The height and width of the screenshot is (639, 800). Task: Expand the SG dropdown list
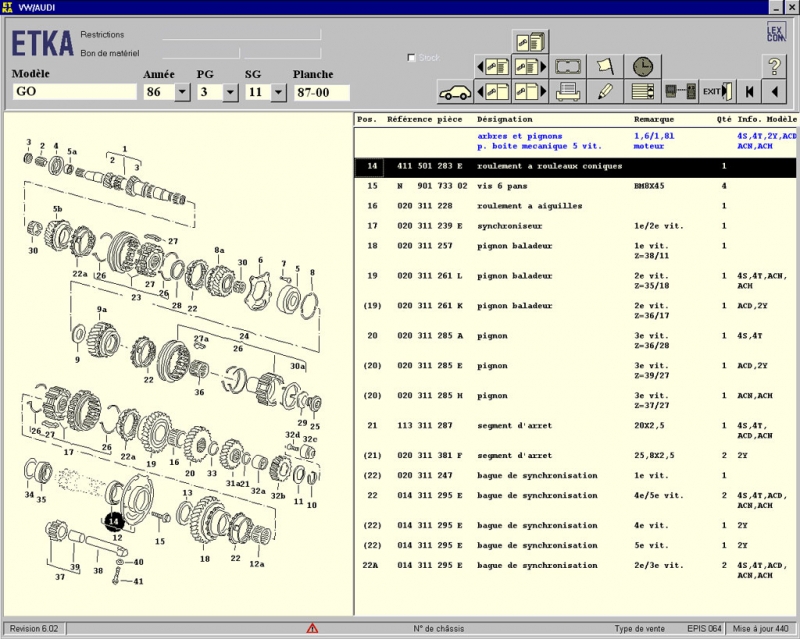279,92
